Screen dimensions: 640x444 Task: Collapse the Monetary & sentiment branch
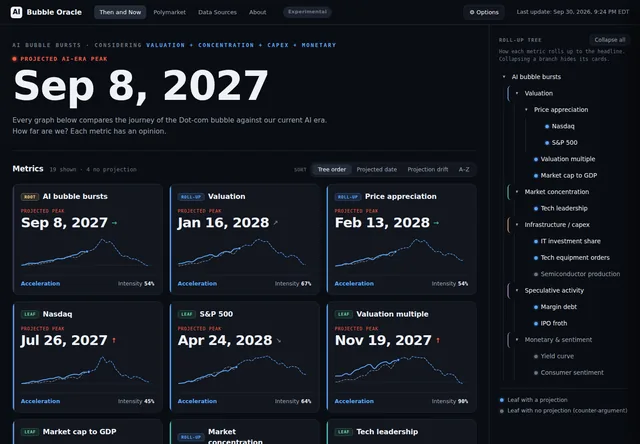click(x=517, y=340)
